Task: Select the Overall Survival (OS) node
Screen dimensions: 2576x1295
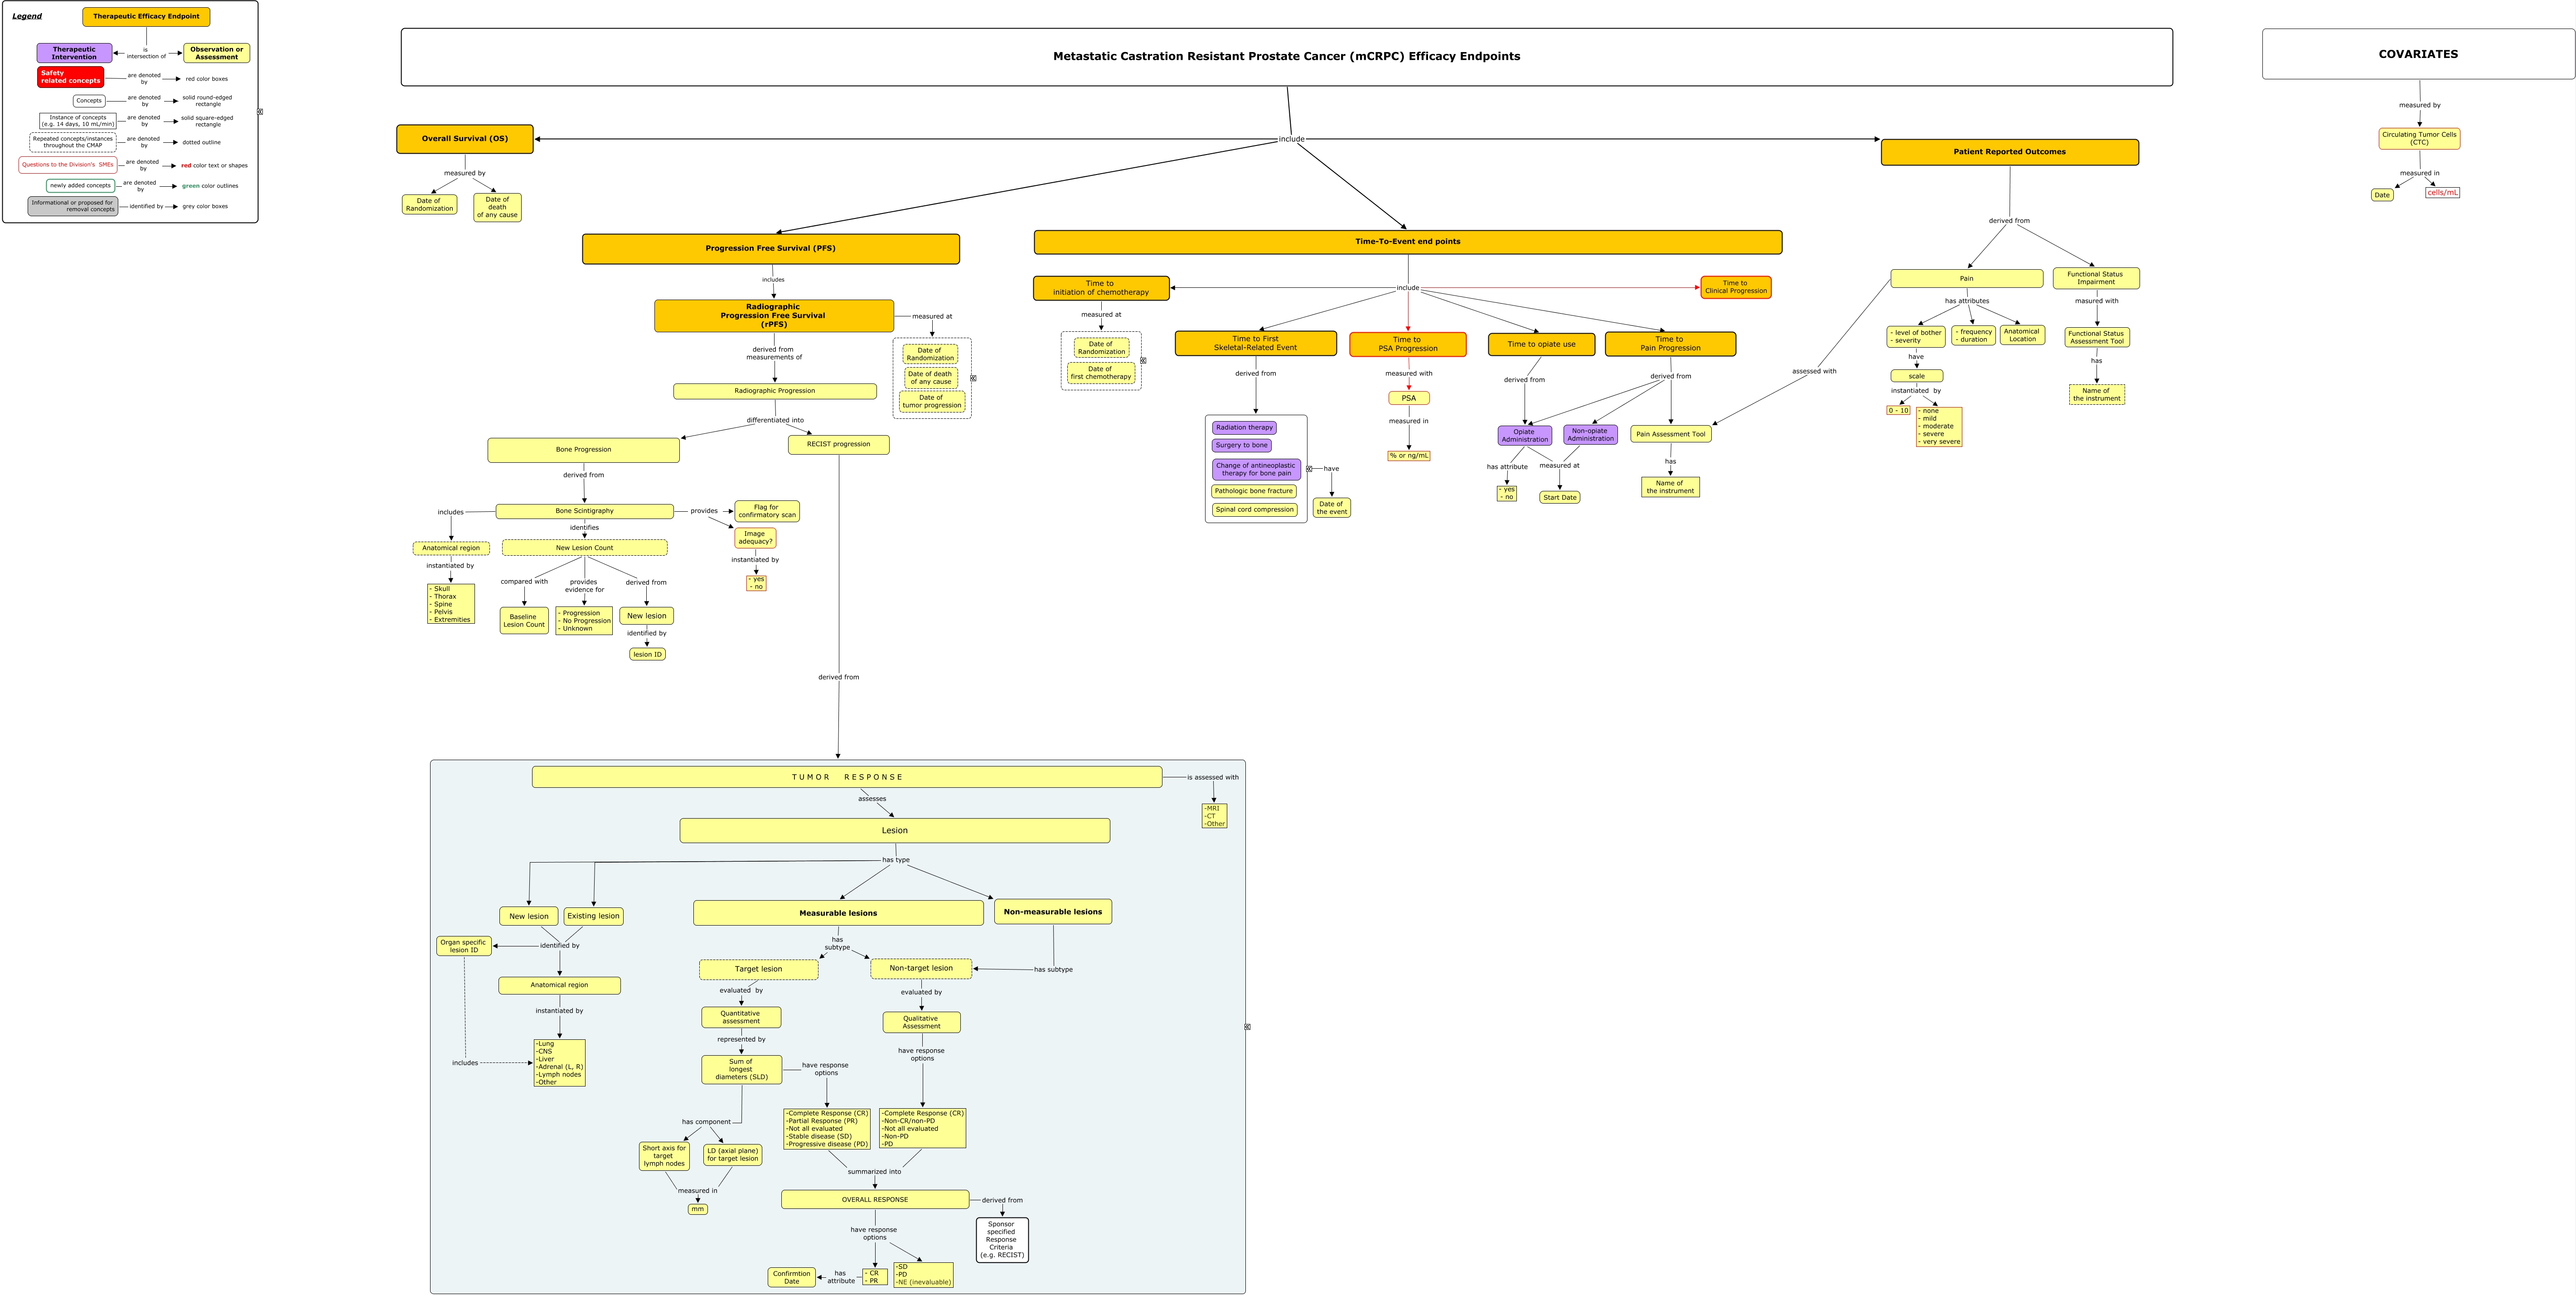Action: (x=464, y=139)
